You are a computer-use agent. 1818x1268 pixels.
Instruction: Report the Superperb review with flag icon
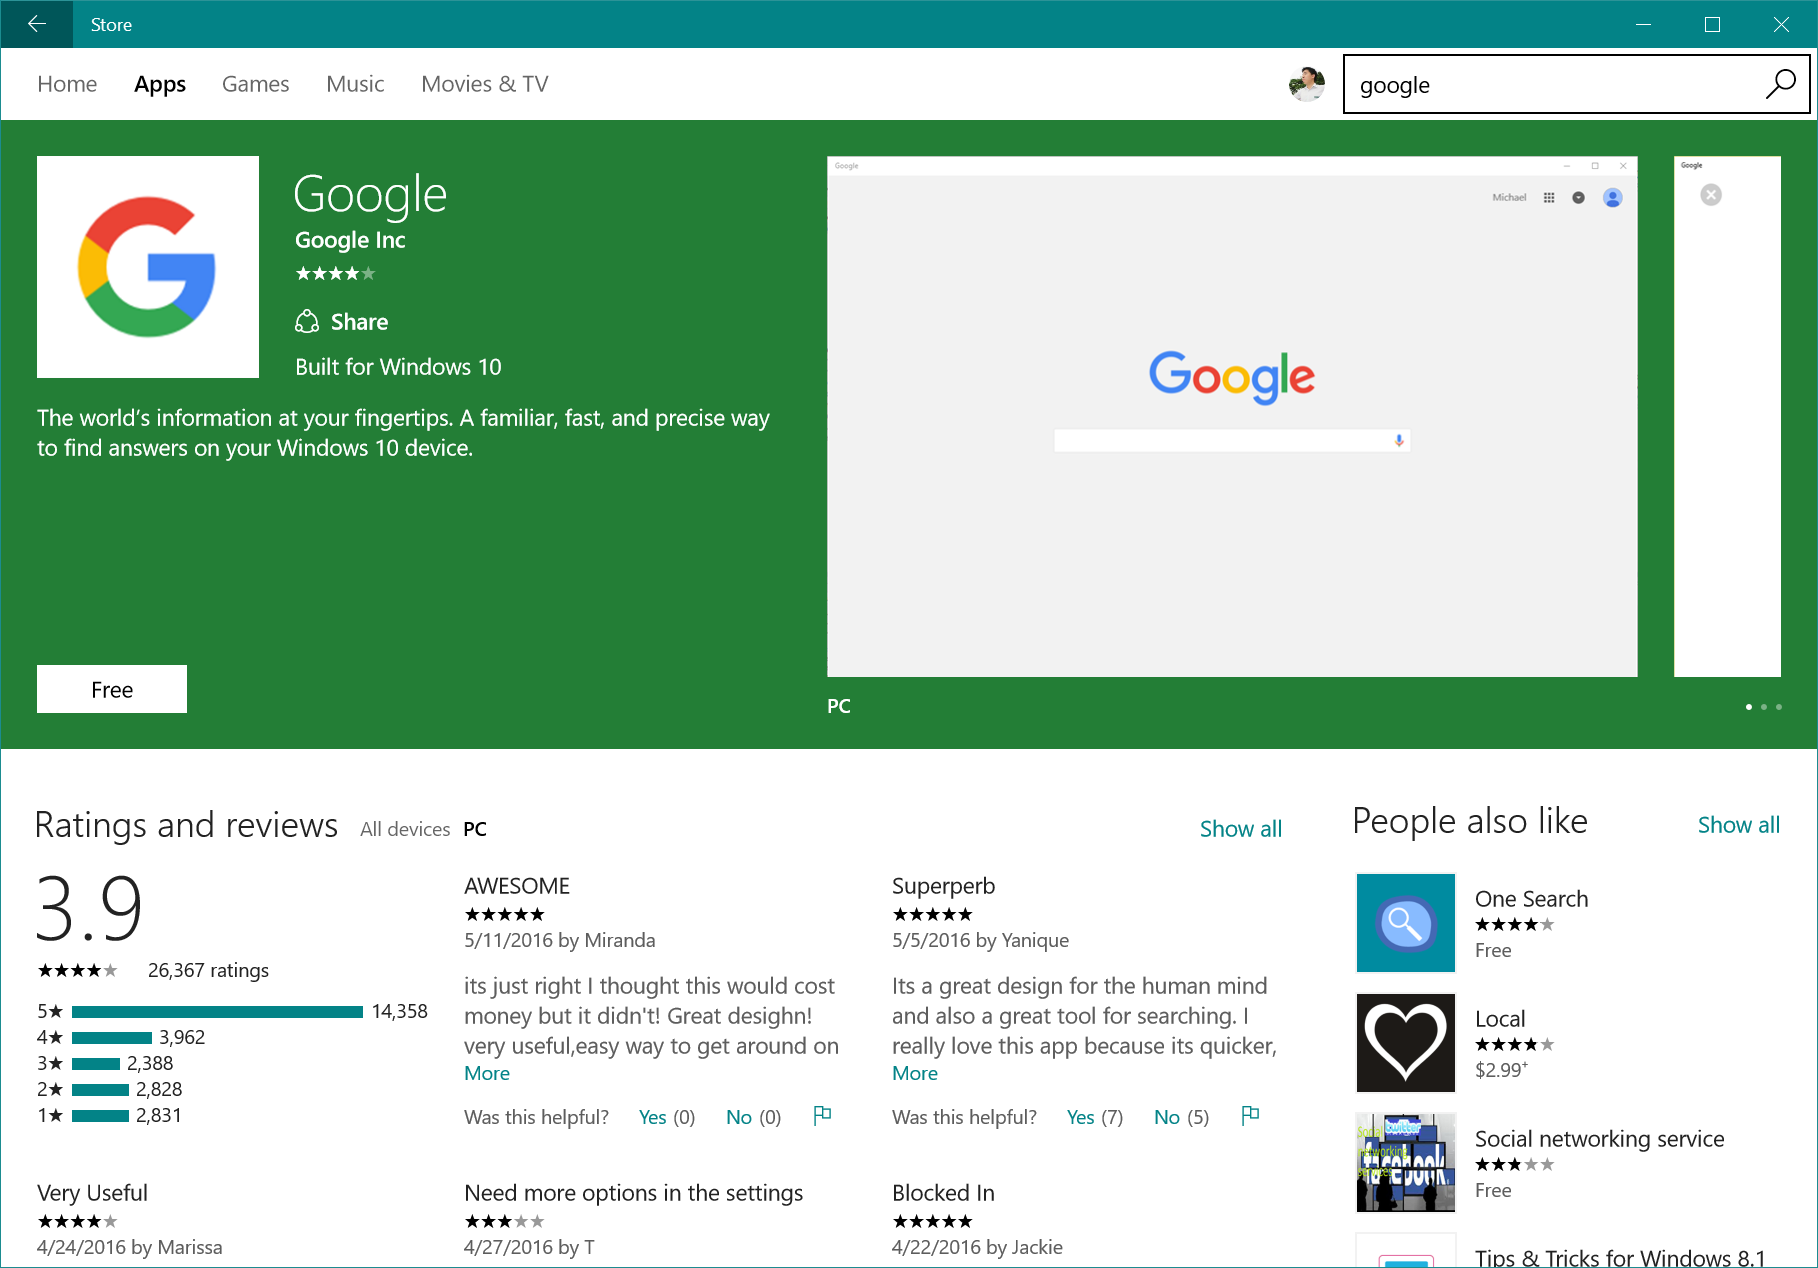(x=1250, y=1115)
